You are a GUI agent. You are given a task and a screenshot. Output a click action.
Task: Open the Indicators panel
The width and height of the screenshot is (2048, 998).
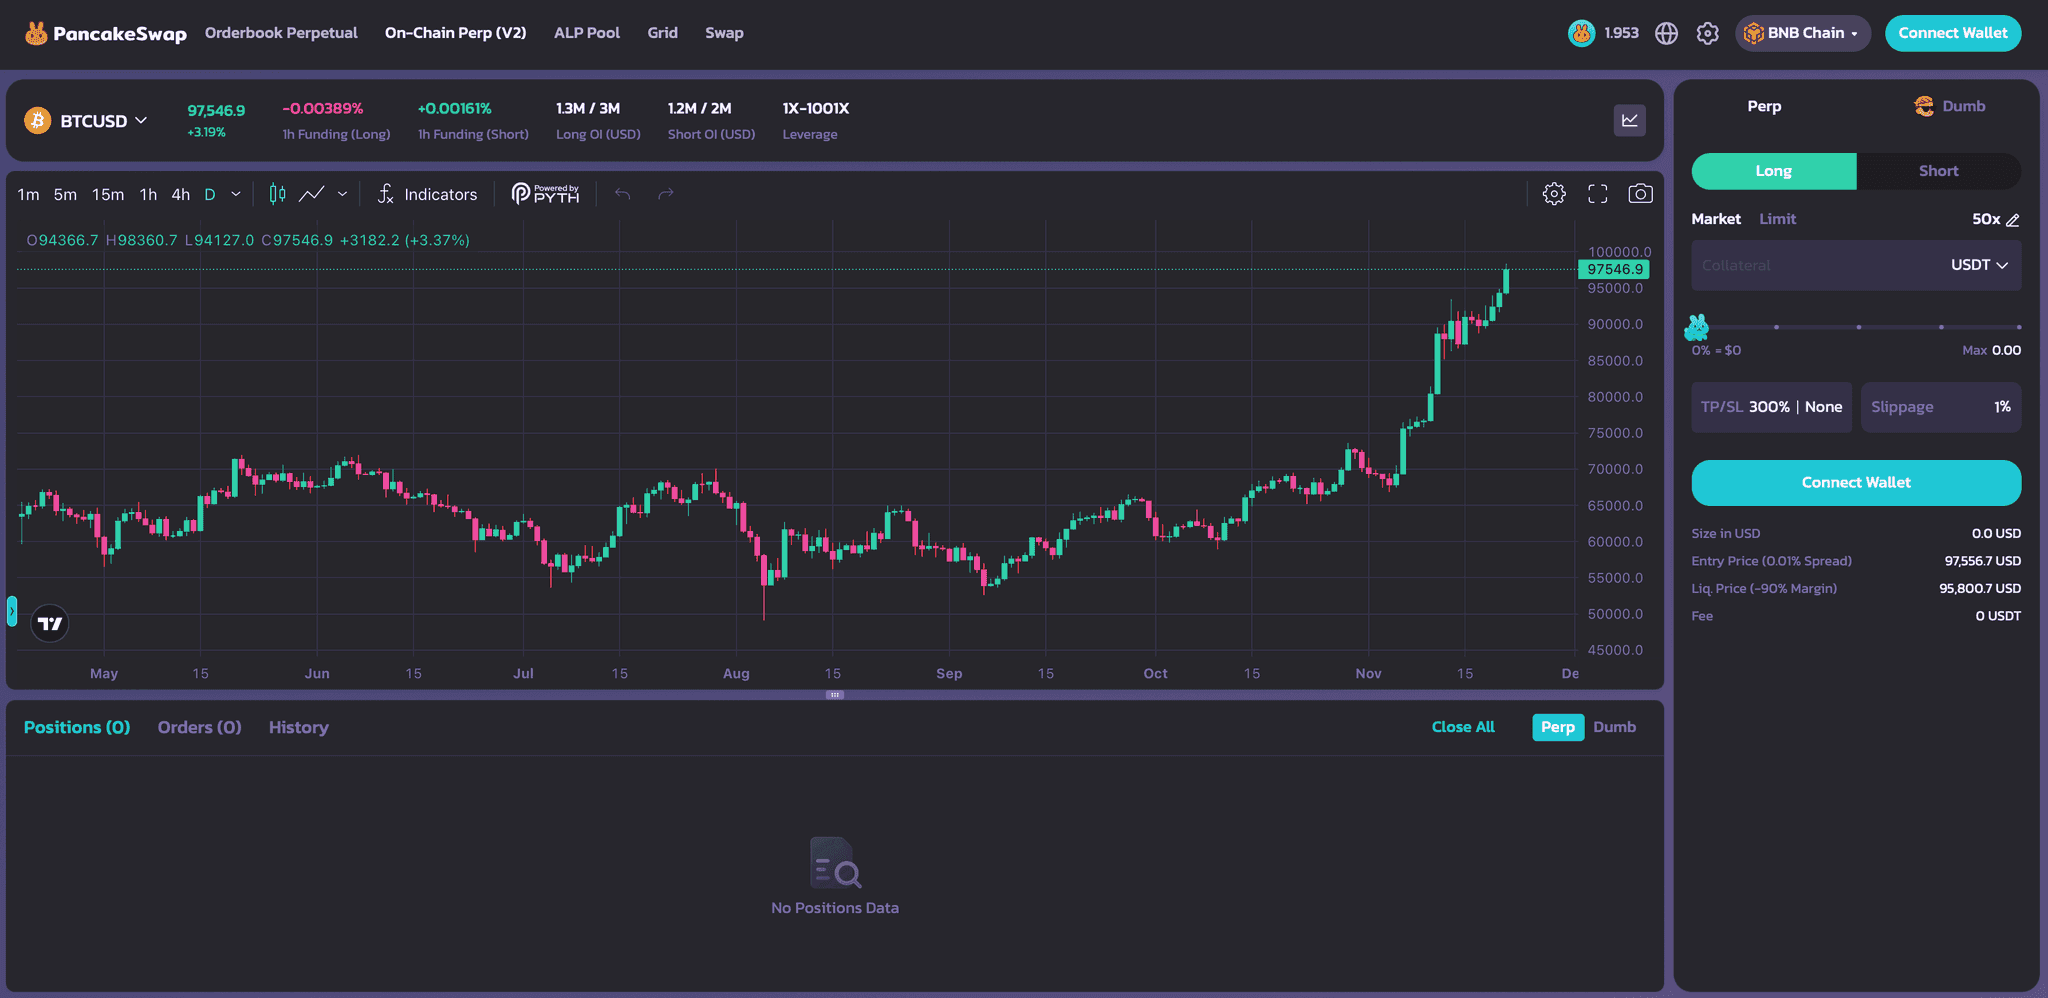point(427,194)
